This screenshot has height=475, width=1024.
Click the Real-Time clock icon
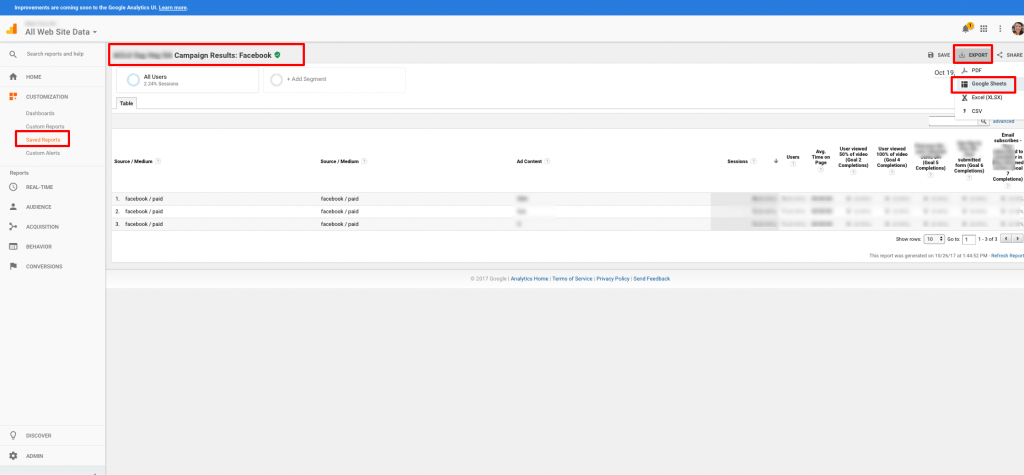(12, 187)
